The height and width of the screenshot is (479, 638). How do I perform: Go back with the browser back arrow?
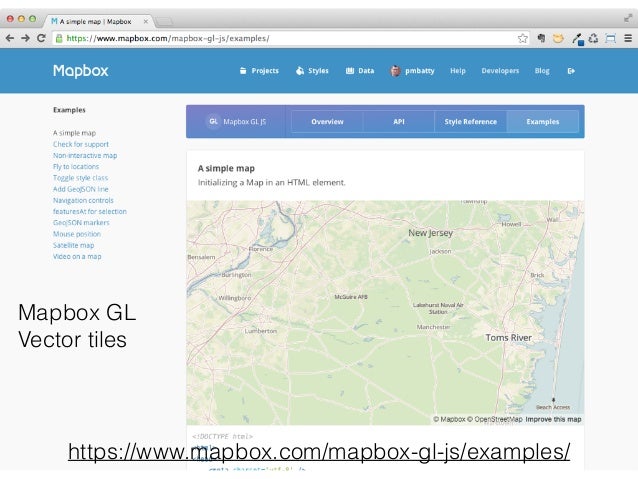pyautogui.click(x=10, y=38)
